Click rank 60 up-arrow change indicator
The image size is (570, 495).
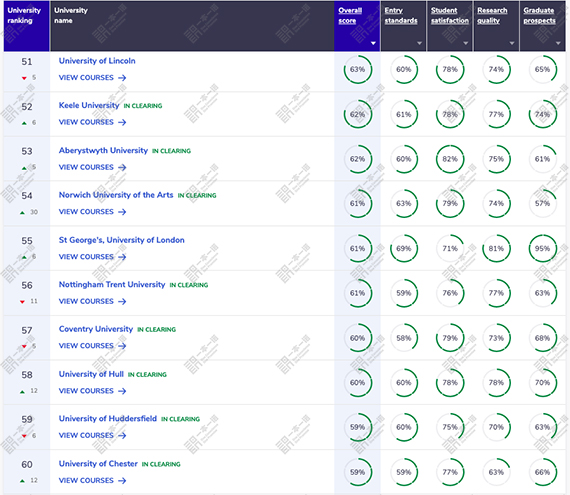point(22,481)
